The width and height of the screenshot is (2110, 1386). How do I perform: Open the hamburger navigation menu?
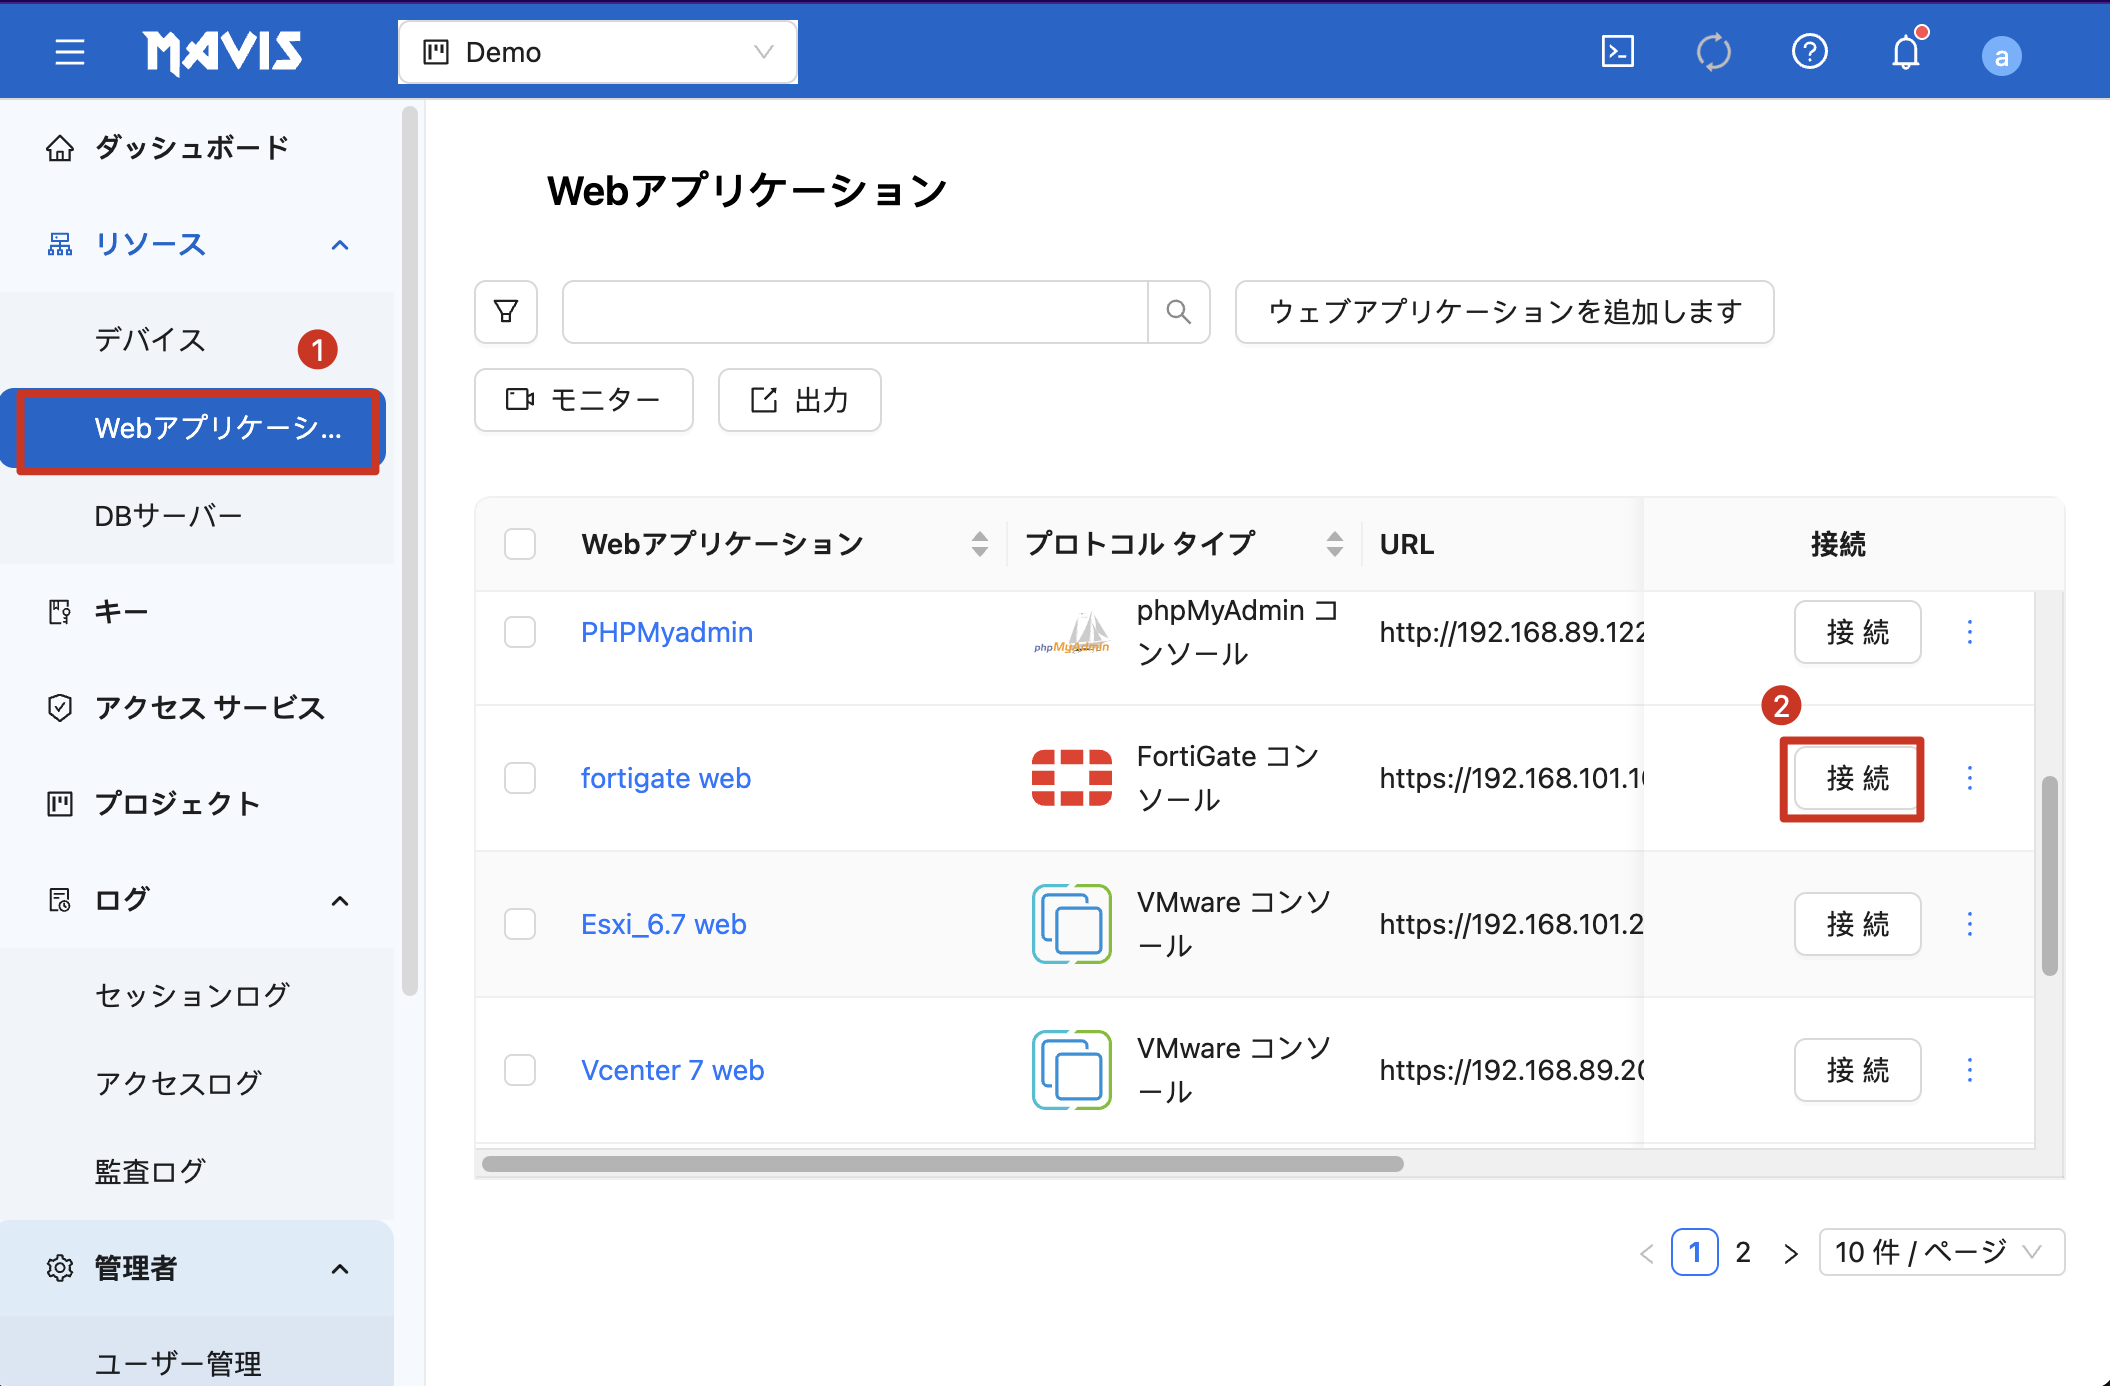coord(69,52)
